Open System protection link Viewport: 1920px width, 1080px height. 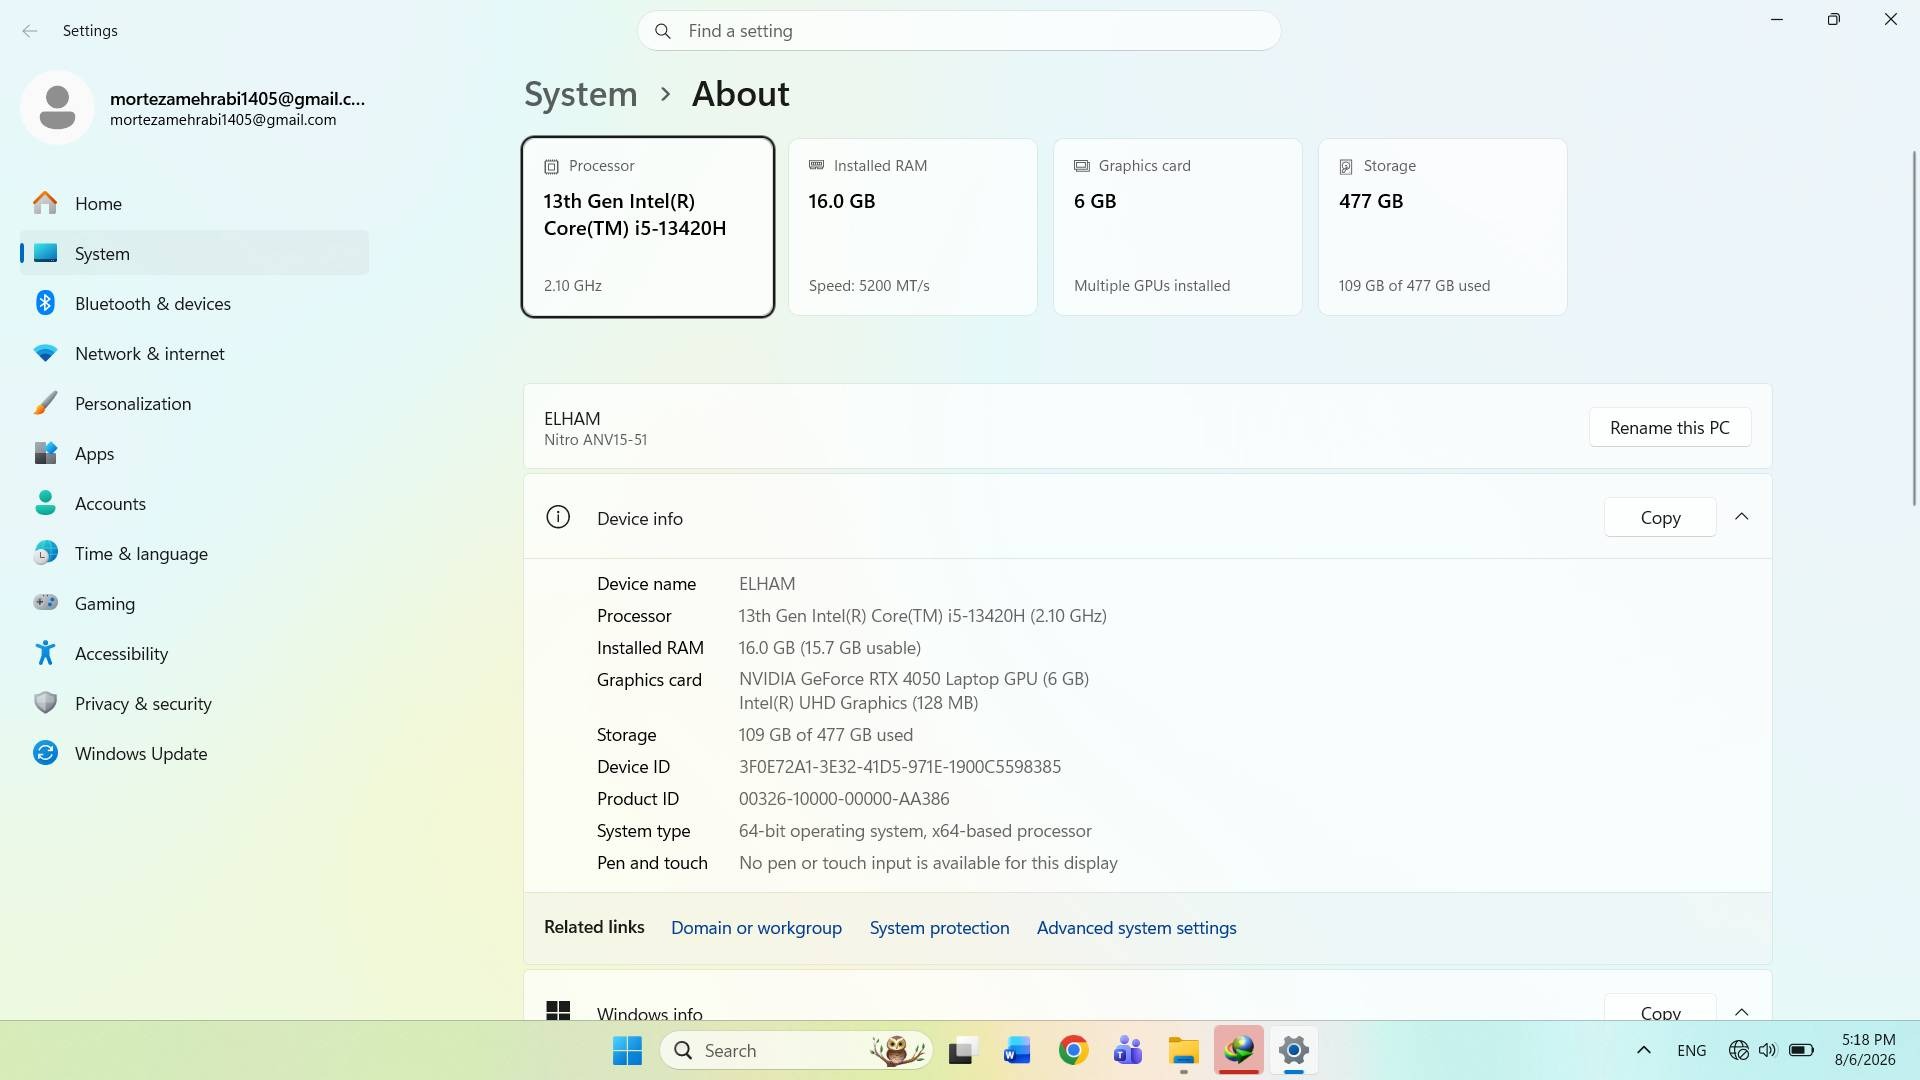(x=939, y=928)
